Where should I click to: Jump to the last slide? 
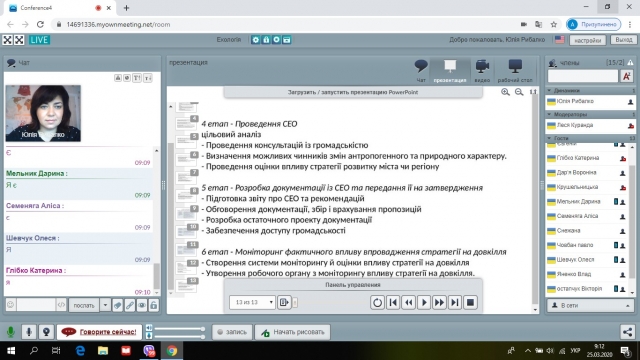click(455, 302)
